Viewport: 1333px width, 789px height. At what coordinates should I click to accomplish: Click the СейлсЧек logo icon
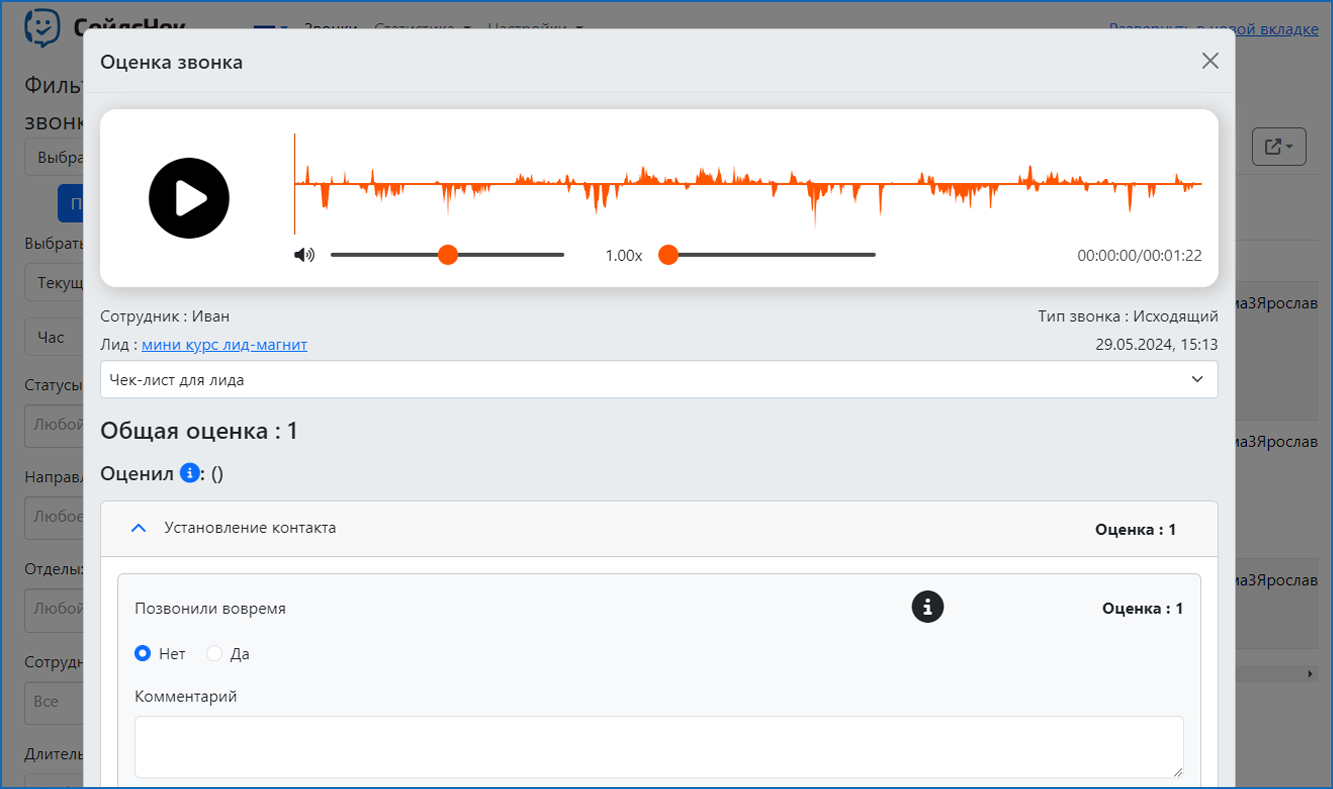(x=42, y=27)
